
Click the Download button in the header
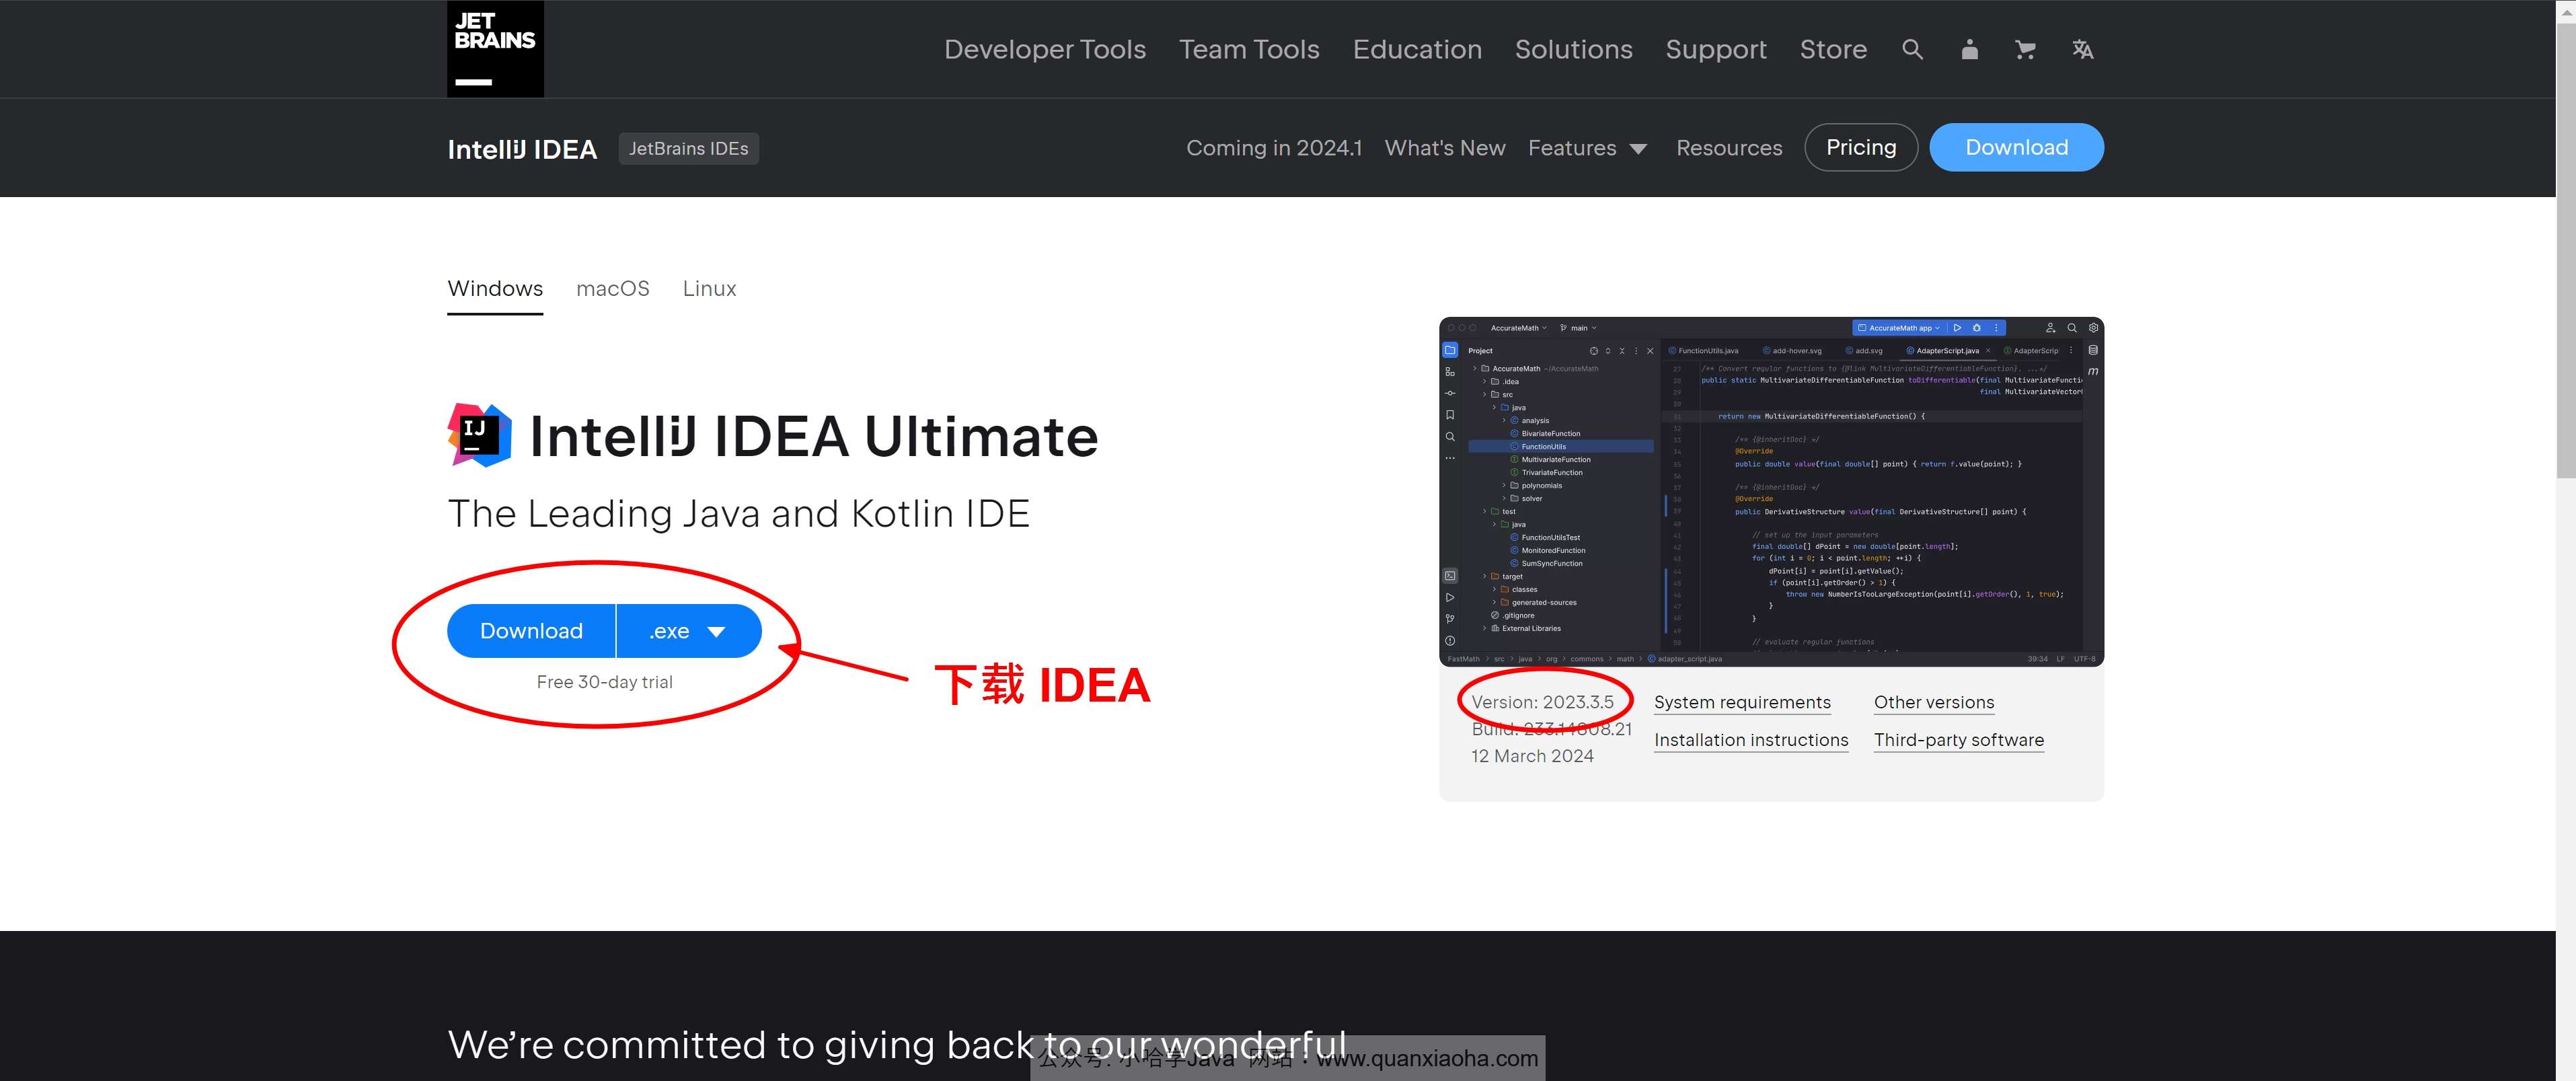[x=2016, y=147]
